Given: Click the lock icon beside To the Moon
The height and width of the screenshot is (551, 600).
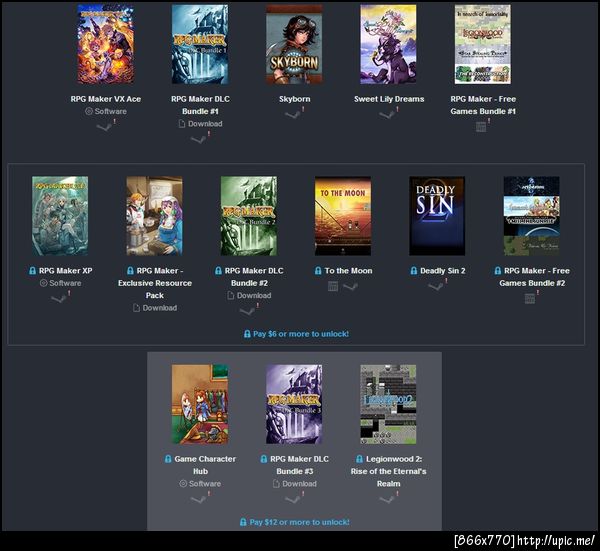Looking at the screenshot, I should 318,271.
